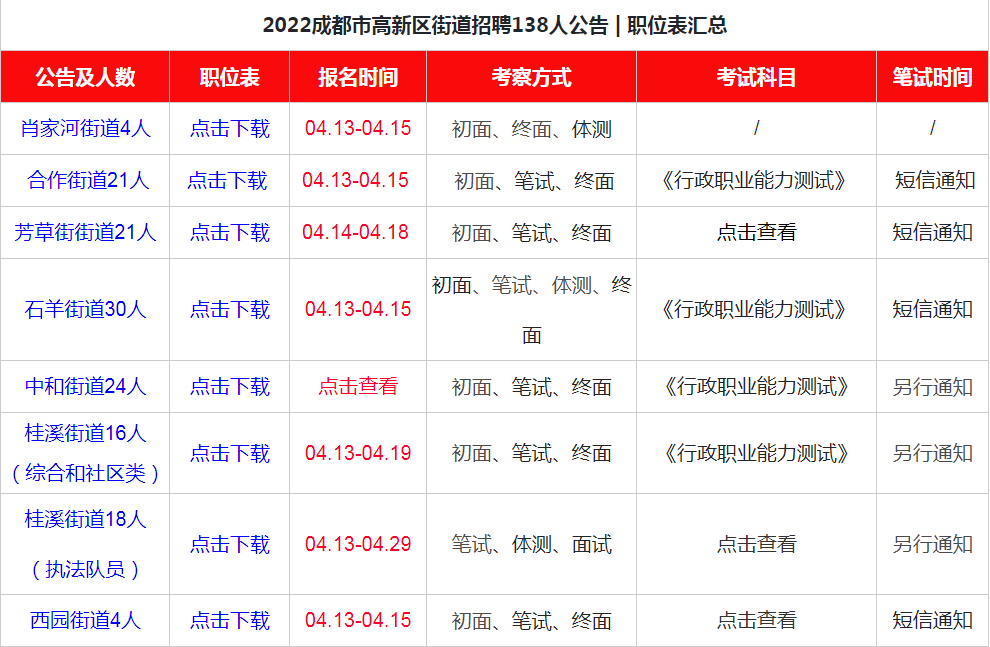
Task: Click 短信通知 in the 西园街道 row
Action: 933,620
